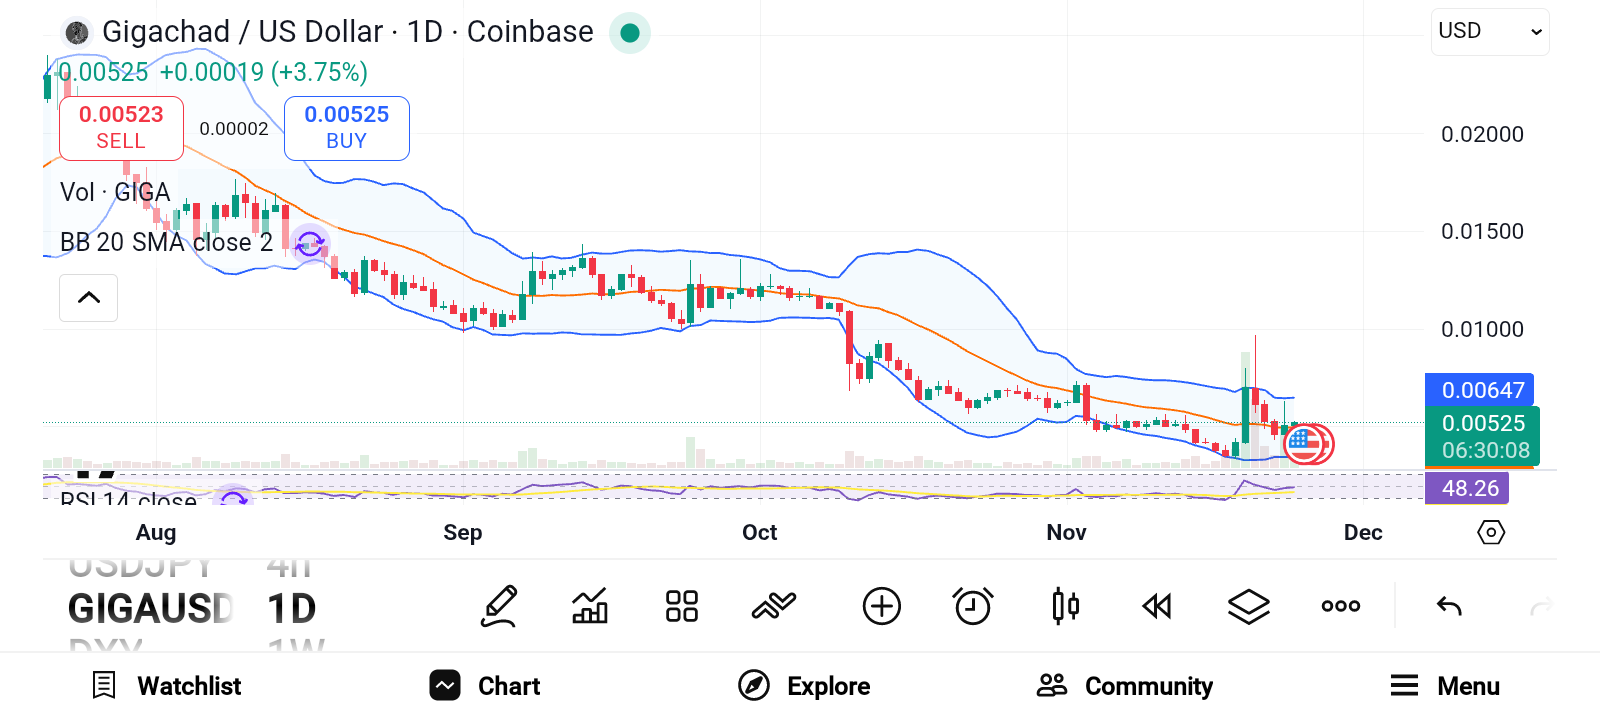Switch to the Watchlist tab

(166, 686)
